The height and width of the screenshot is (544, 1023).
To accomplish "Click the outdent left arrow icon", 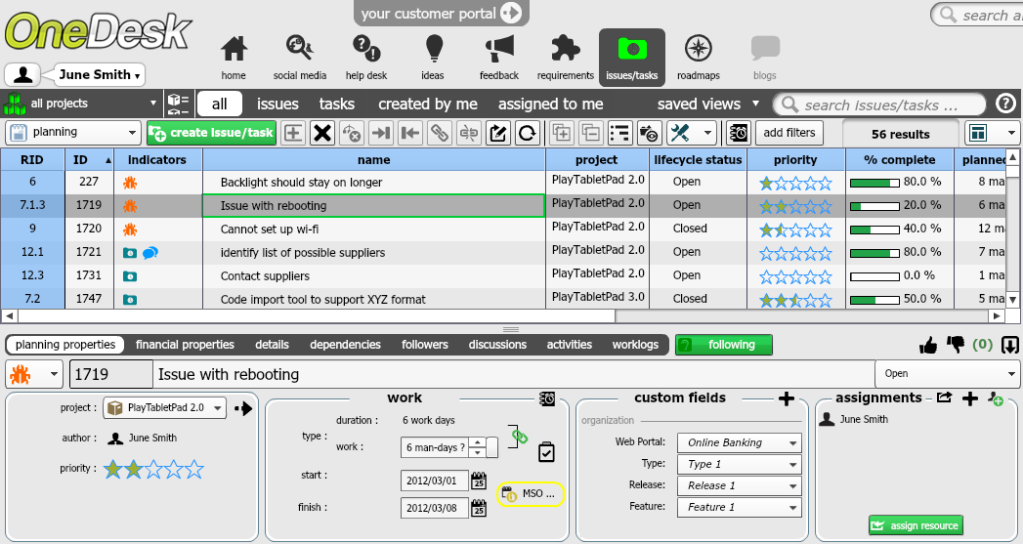I will point(410,133).
